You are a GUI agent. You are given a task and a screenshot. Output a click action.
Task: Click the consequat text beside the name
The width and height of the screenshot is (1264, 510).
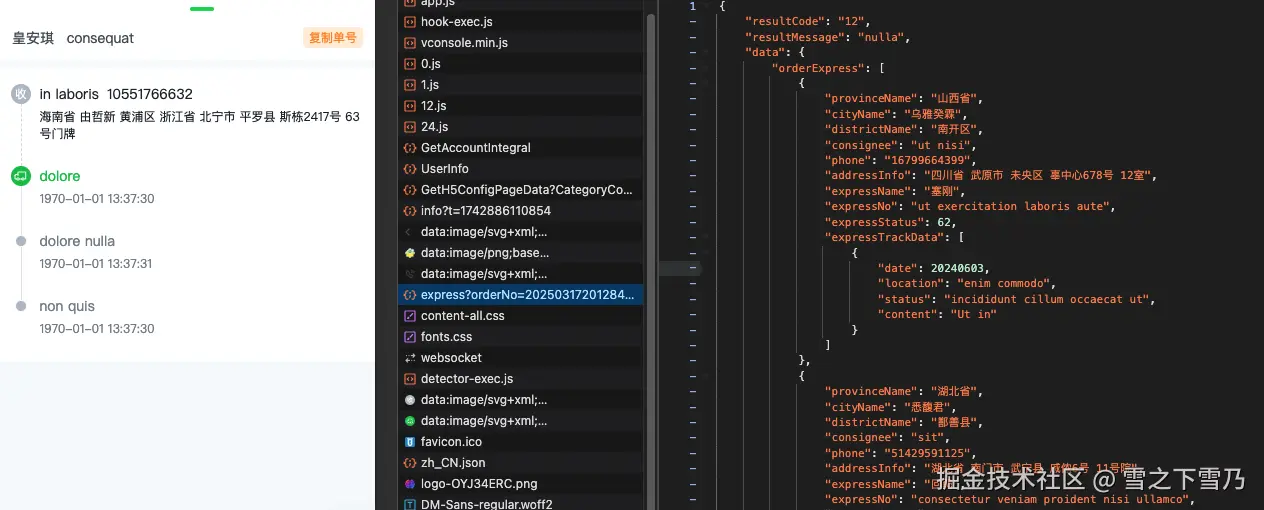click(x=100, y=38)
